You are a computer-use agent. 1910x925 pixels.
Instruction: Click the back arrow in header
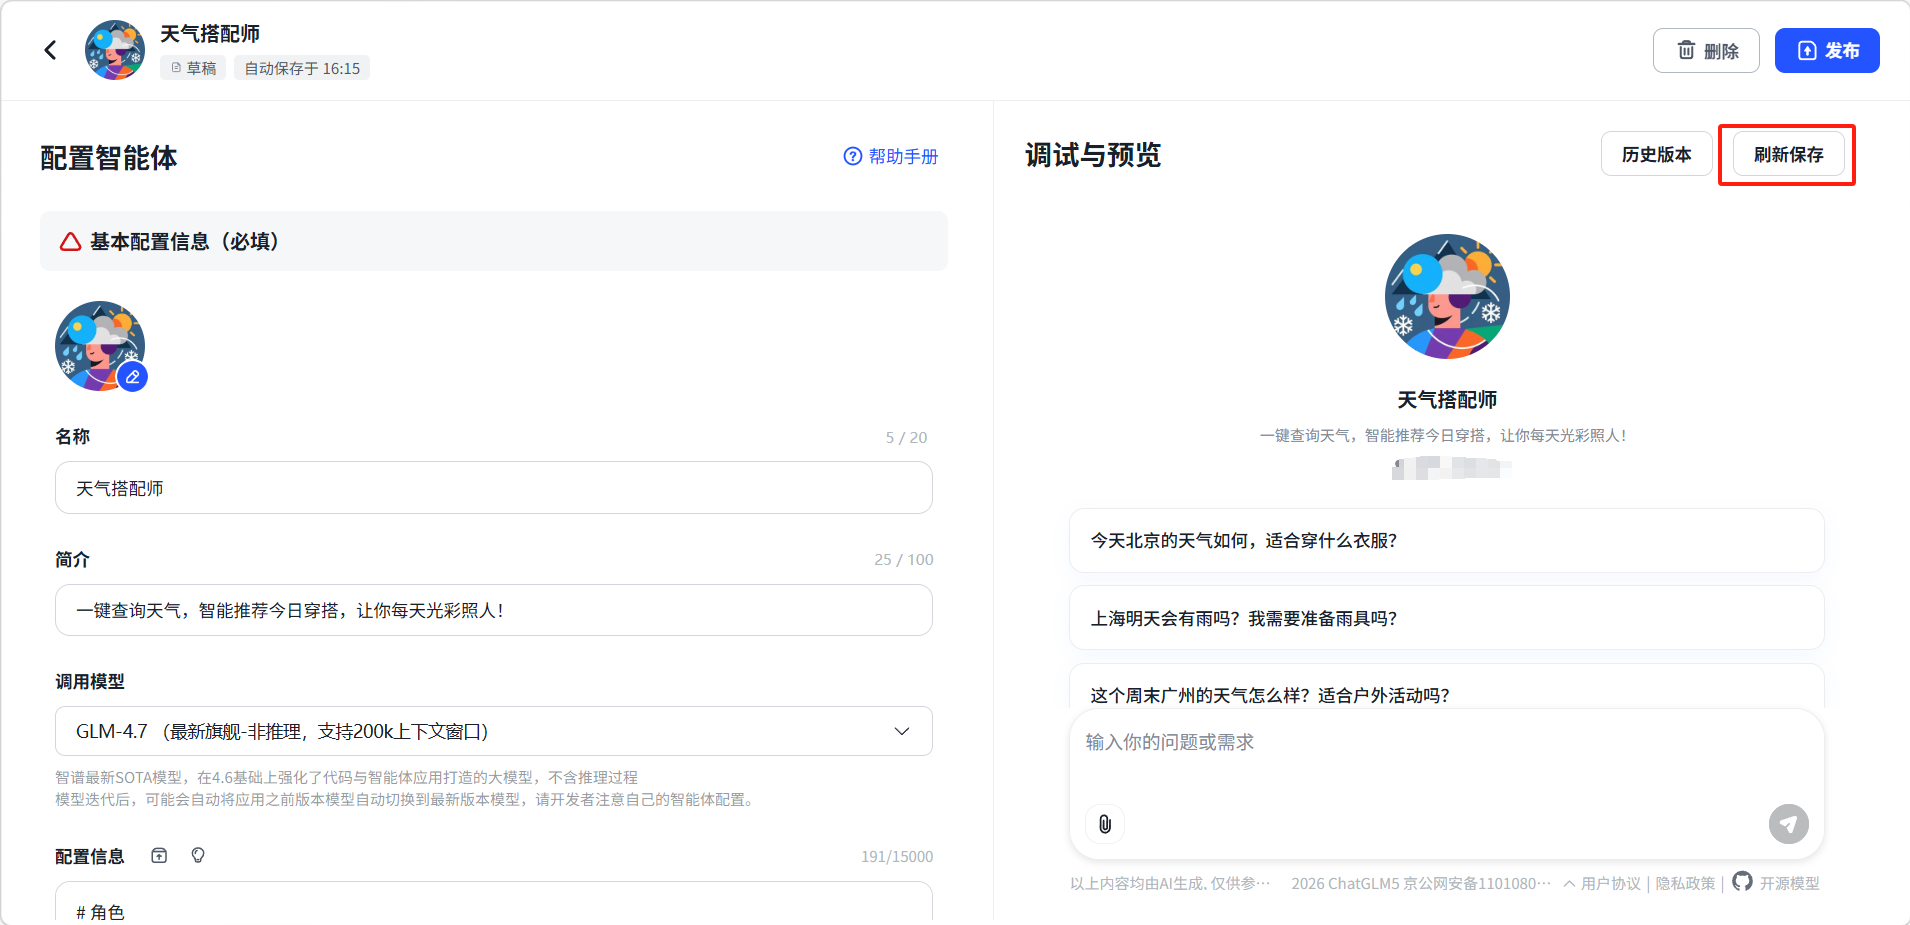(50, 50)
